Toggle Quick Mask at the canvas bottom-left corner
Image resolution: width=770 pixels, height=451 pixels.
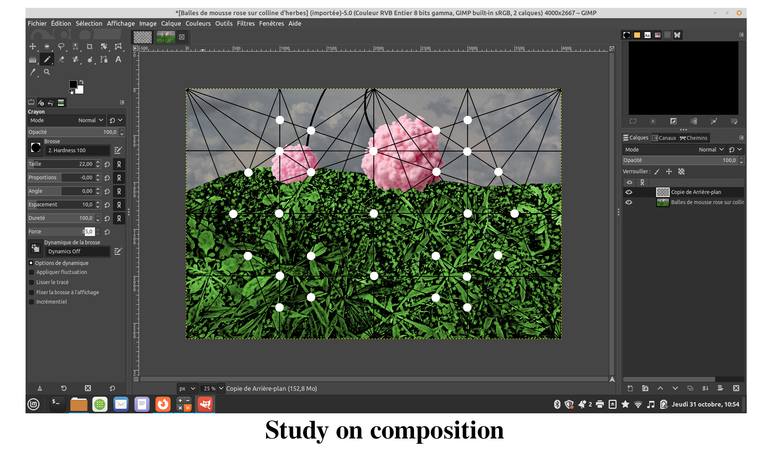(x=136, y=379)
